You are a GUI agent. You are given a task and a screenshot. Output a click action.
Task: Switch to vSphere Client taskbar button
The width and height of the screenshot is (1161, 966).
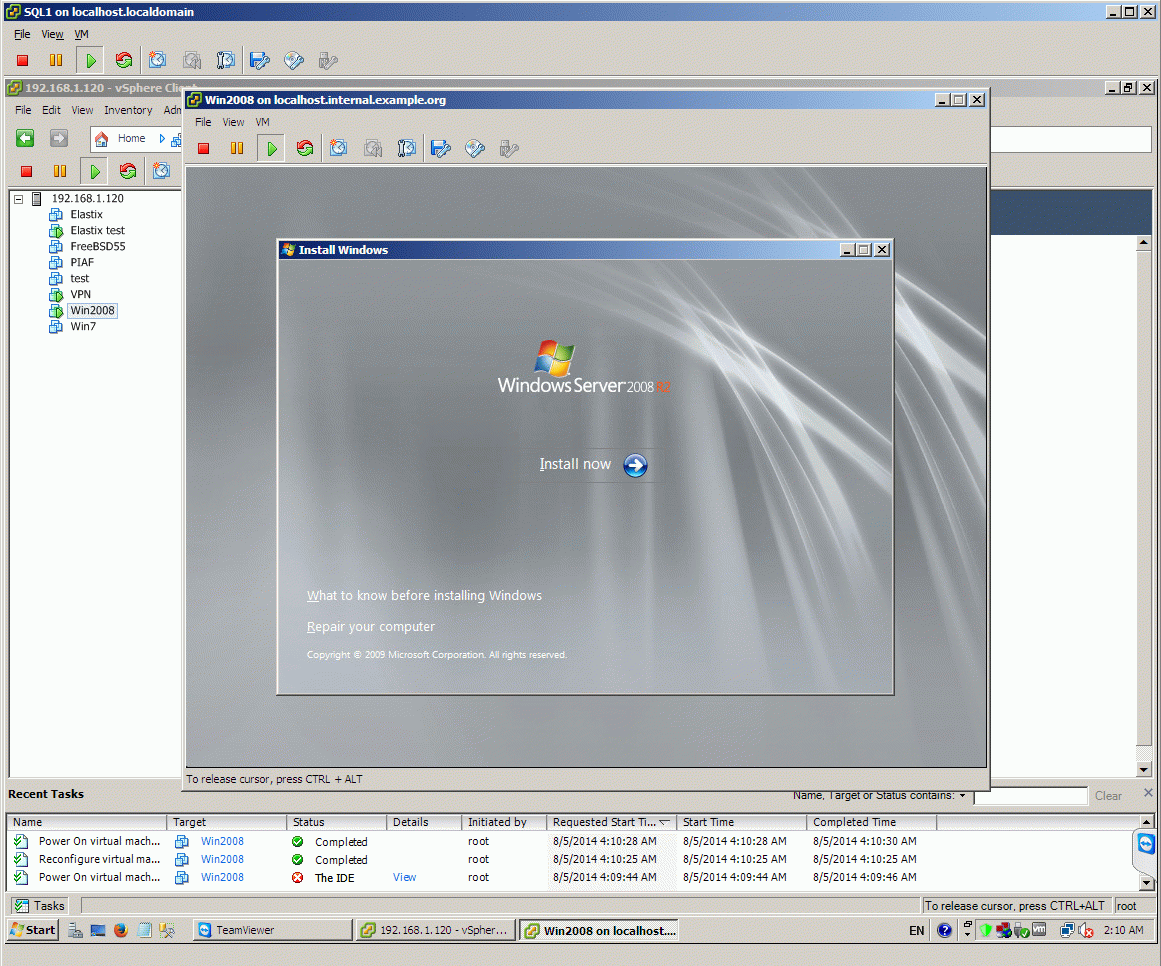(435, 930)
